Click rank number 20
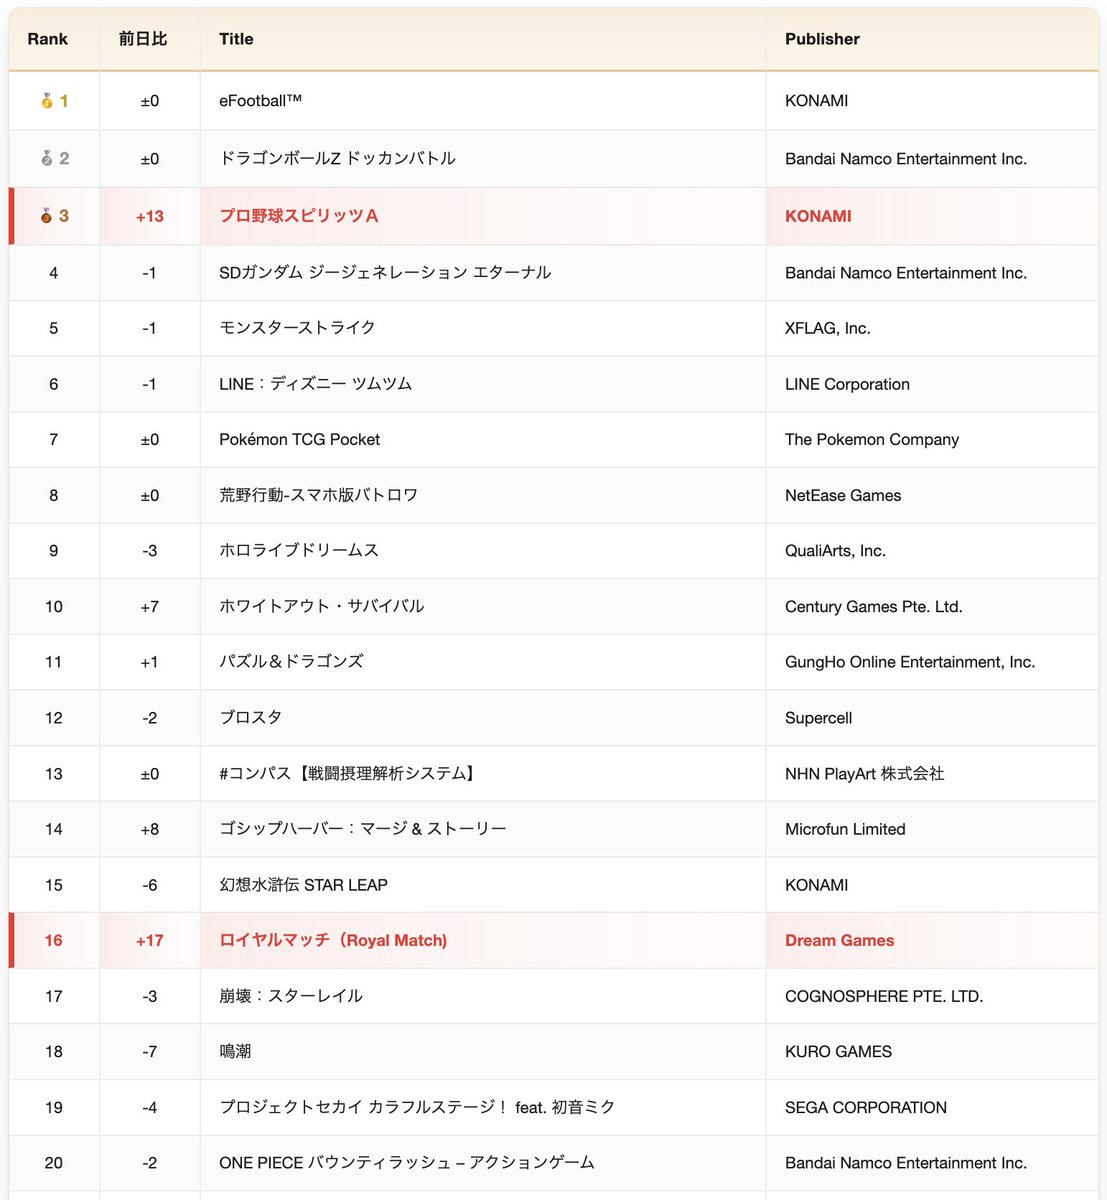 [54, 1163]
